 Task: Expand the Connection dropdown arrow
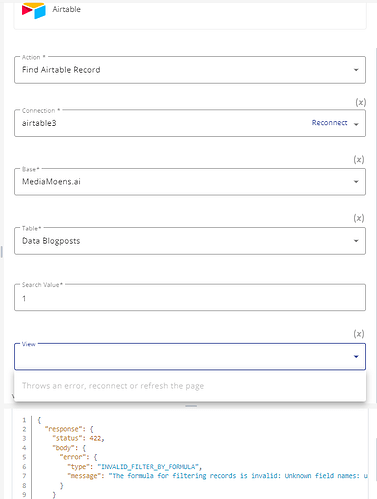pos(356,124)
